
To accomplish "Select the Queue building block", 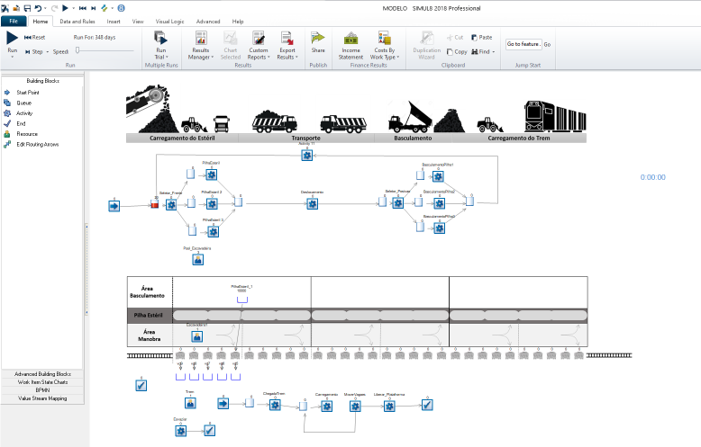I will 24,102.
